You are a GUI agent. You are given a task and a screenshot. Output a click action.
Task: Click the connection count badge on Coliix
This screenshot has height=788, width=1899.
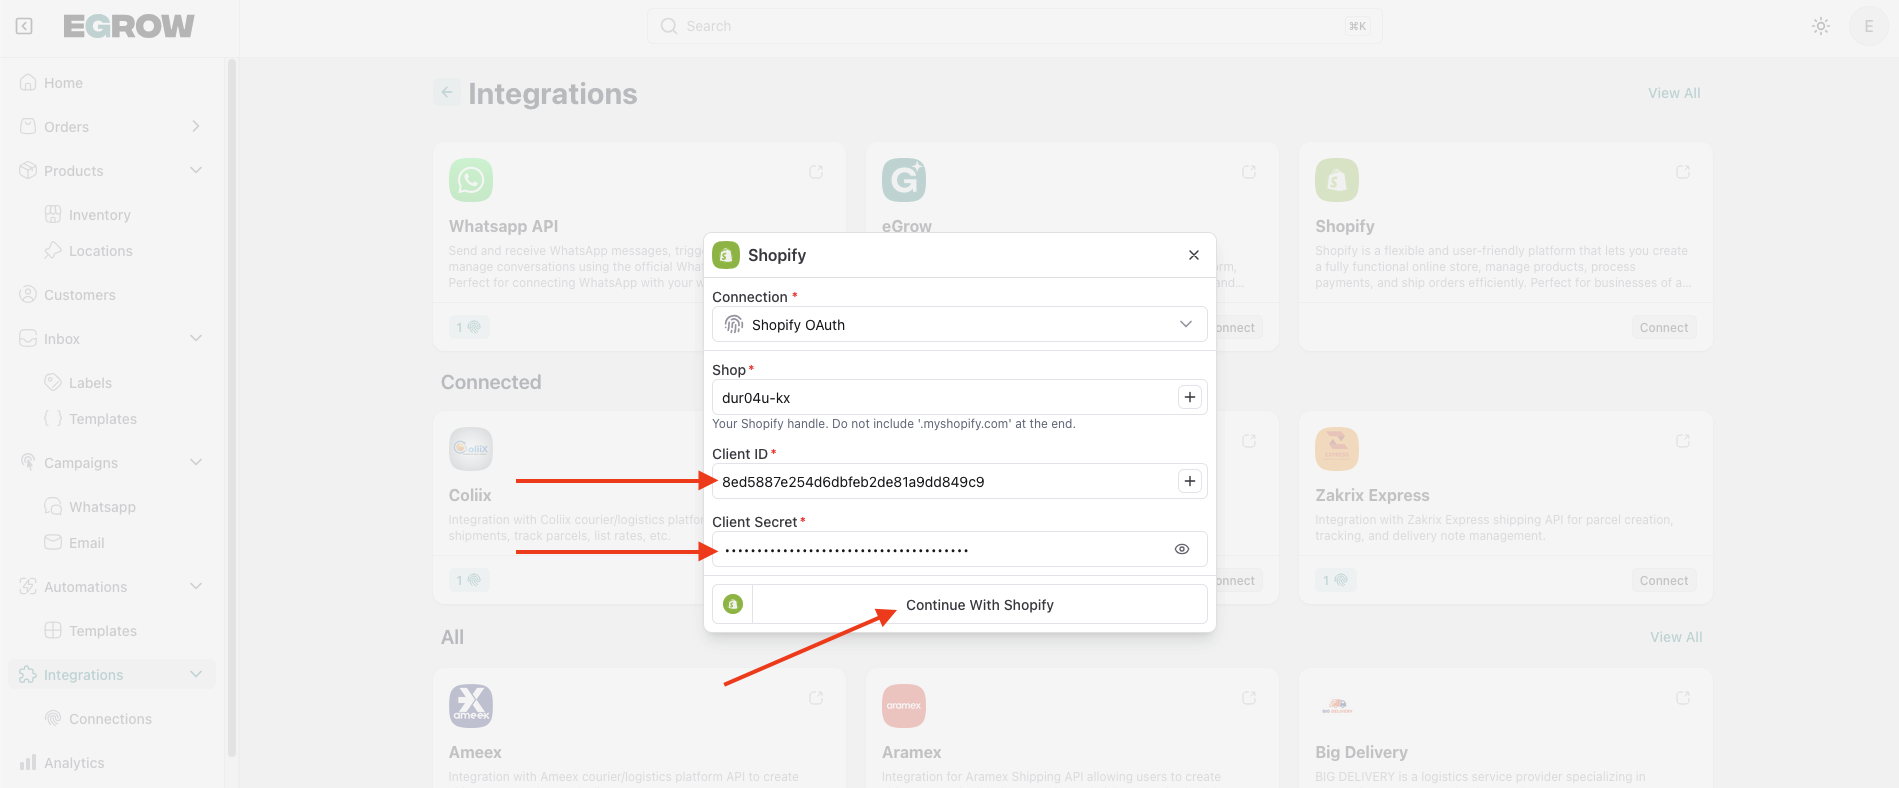point(469,580)
